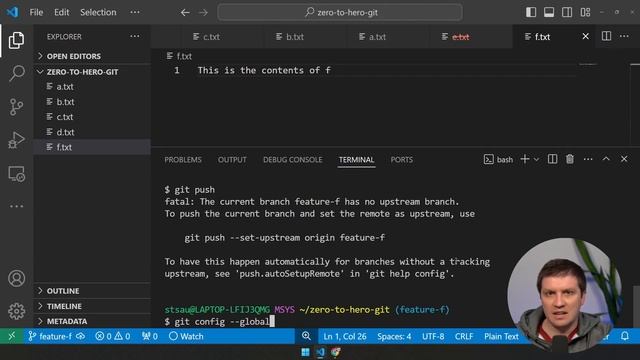Change encoding via UTF-8
Screen dimensions: 640x360
pyautogui.click(x=433, y=336)
